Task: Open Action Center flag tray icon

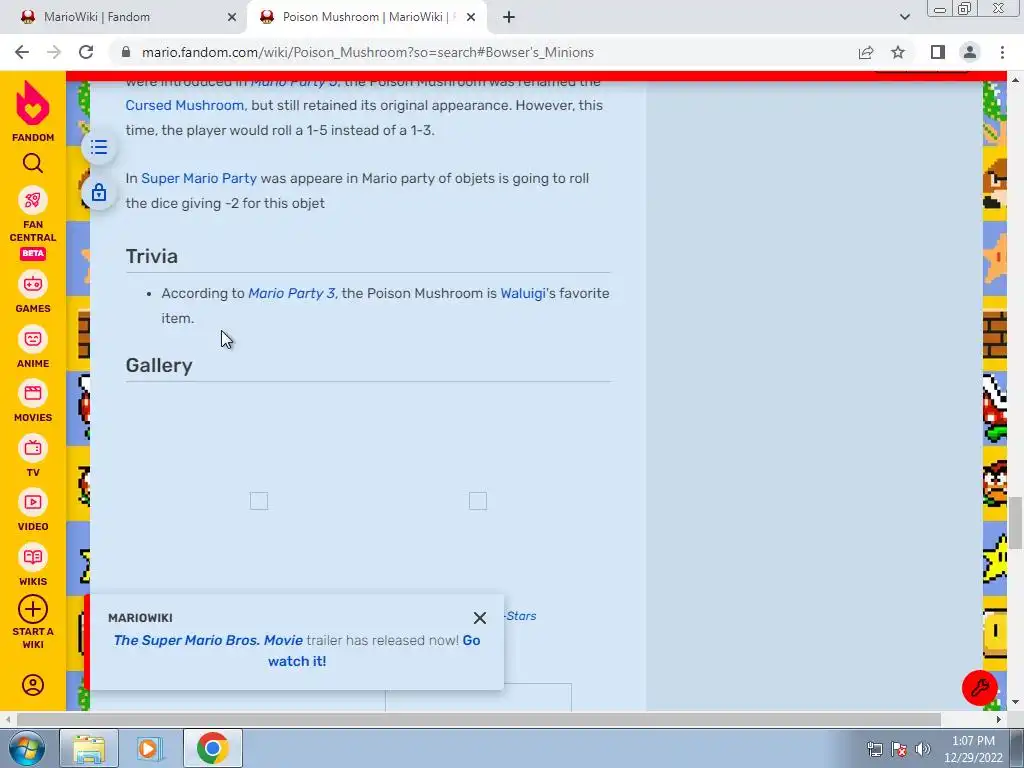Action: click(899, 749)
